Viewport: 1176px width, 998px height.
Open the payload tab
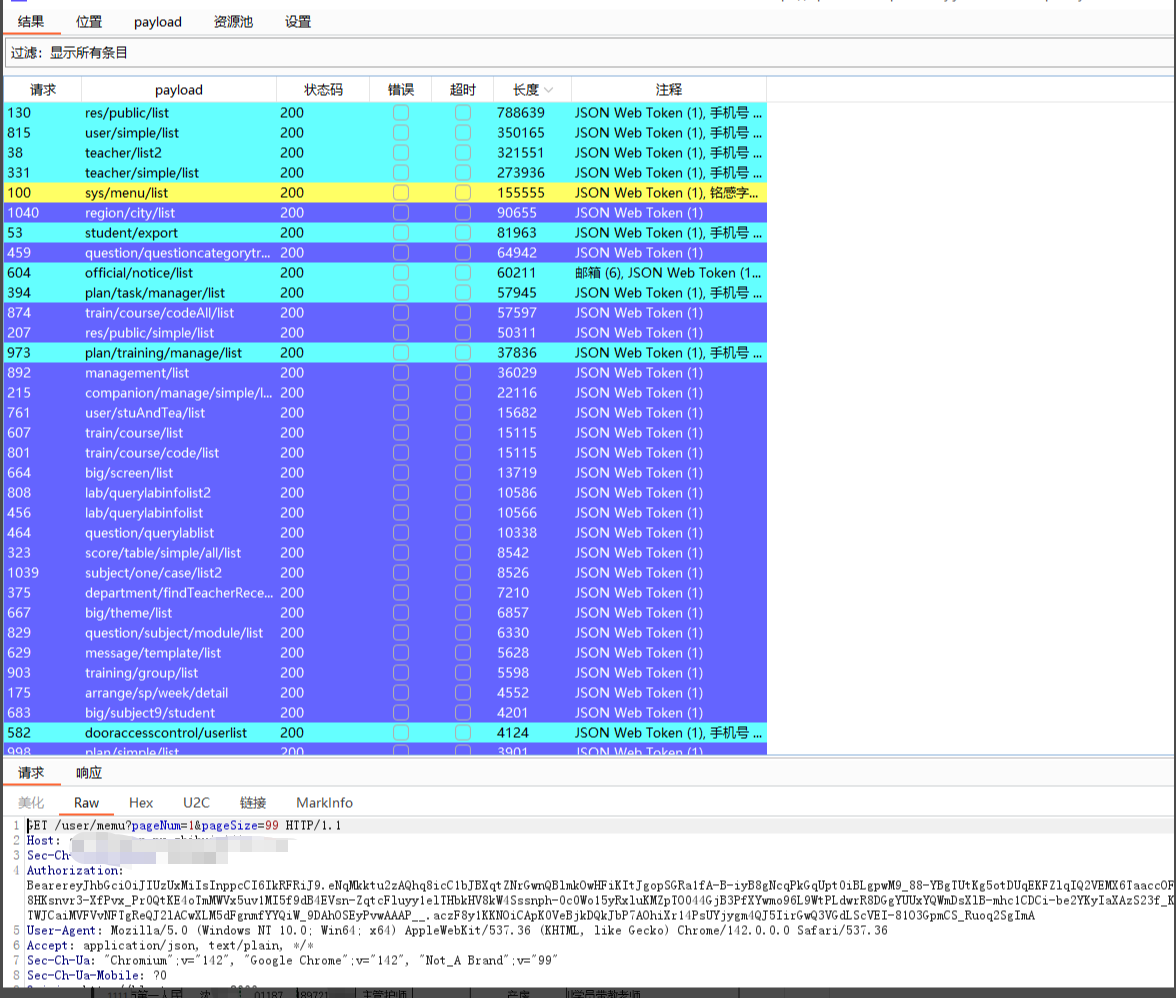point(158,22)
